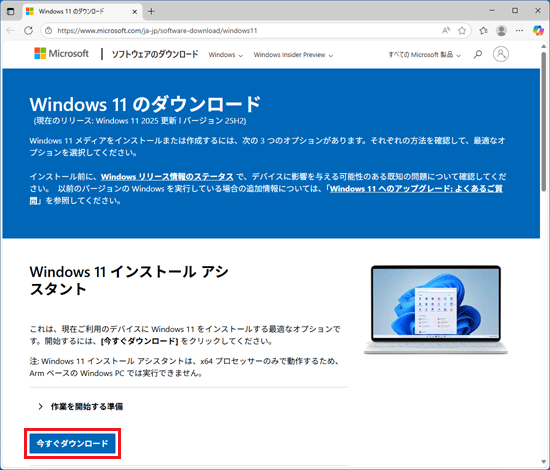Open the ソフトウェアのダウンロード page link
This screenshot has height=470, width=550.
[x=155, y=54]
